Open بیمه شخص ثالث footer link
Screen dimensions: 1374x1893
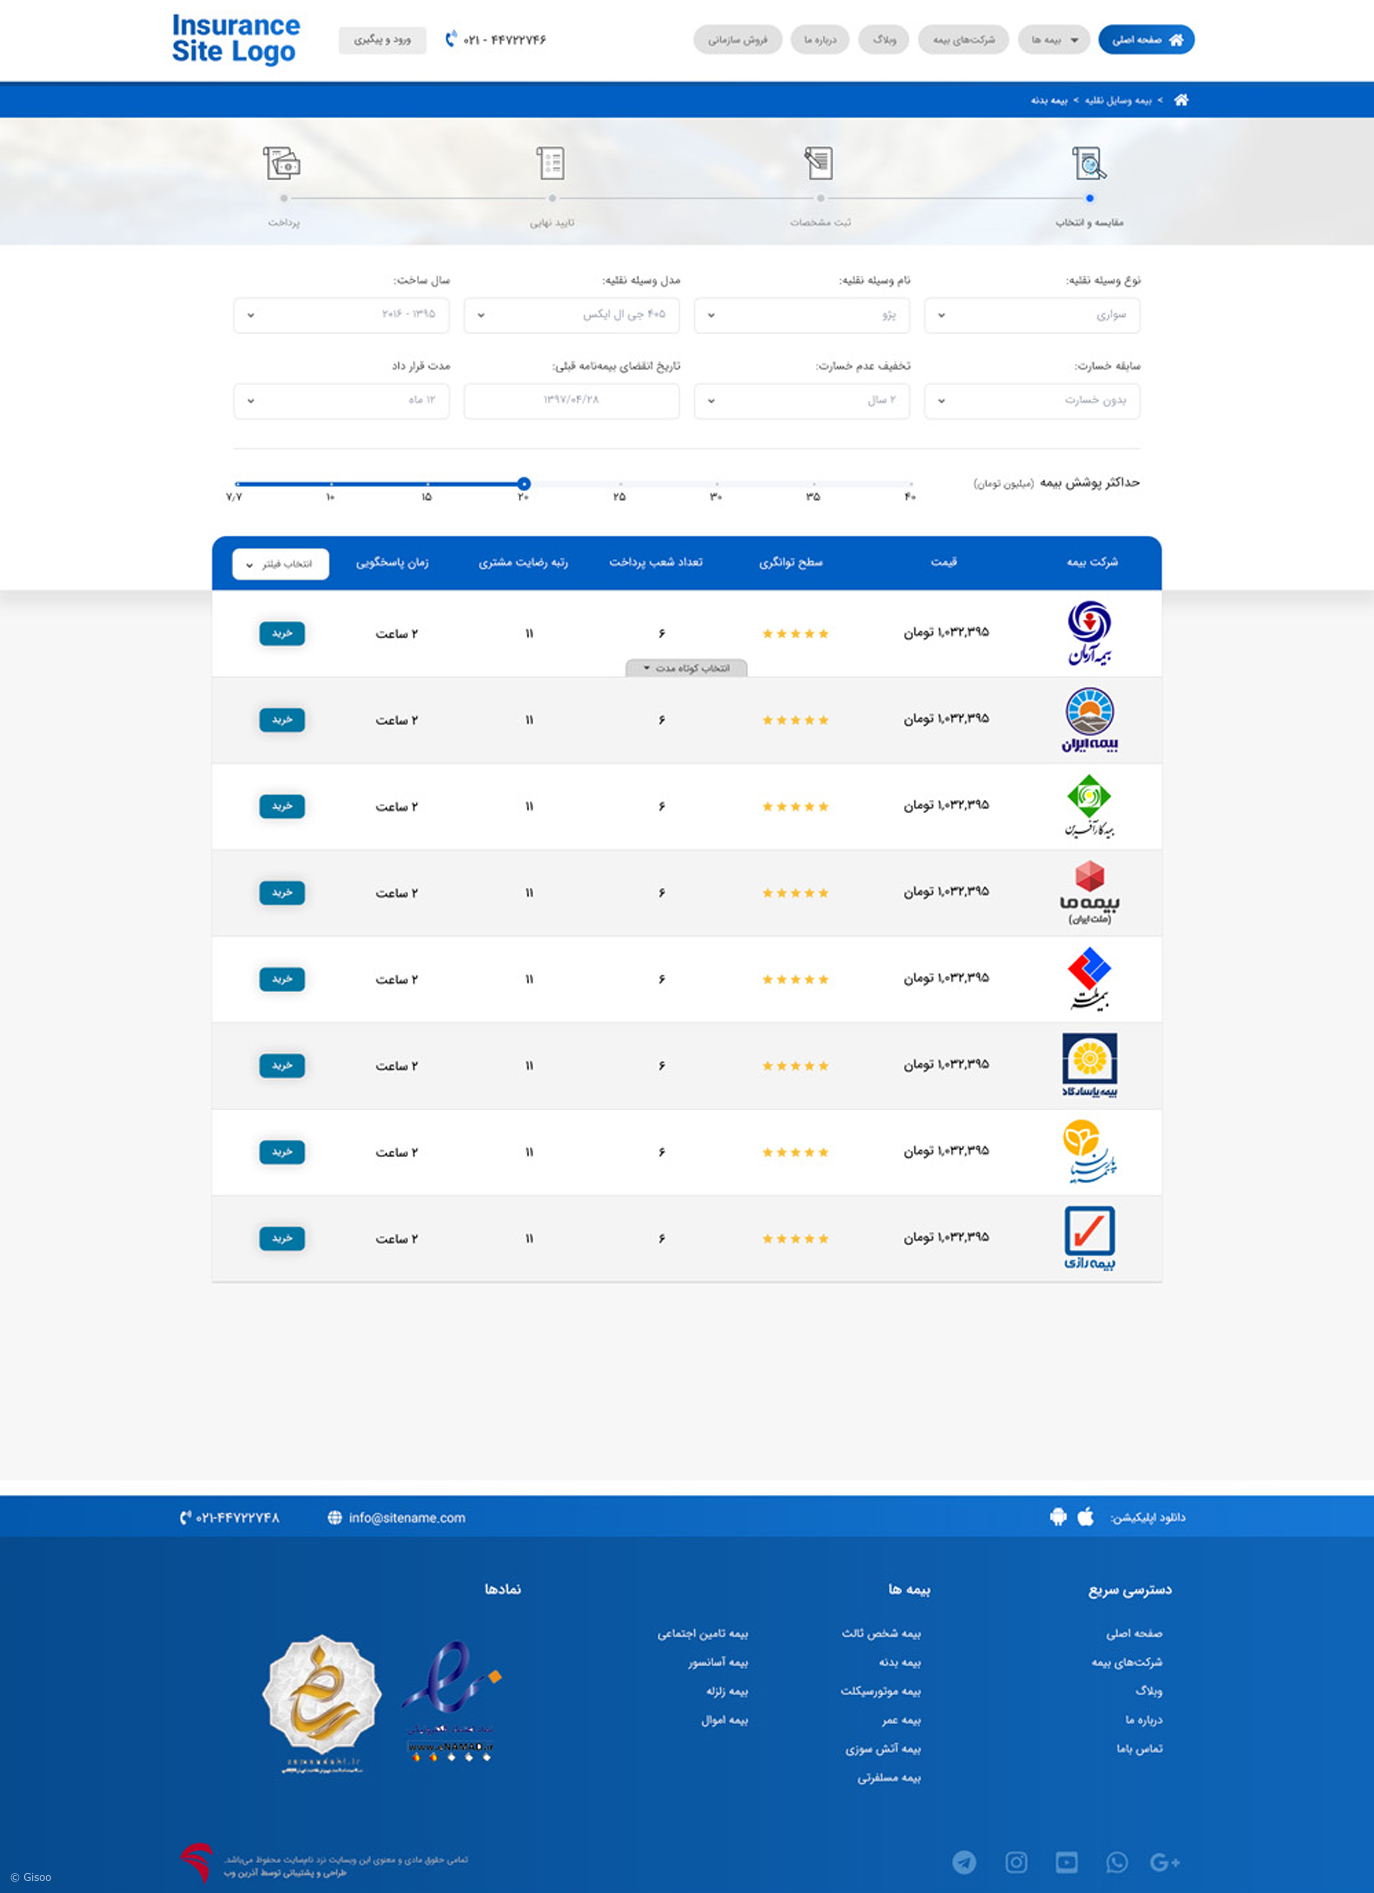(880, 1633)
